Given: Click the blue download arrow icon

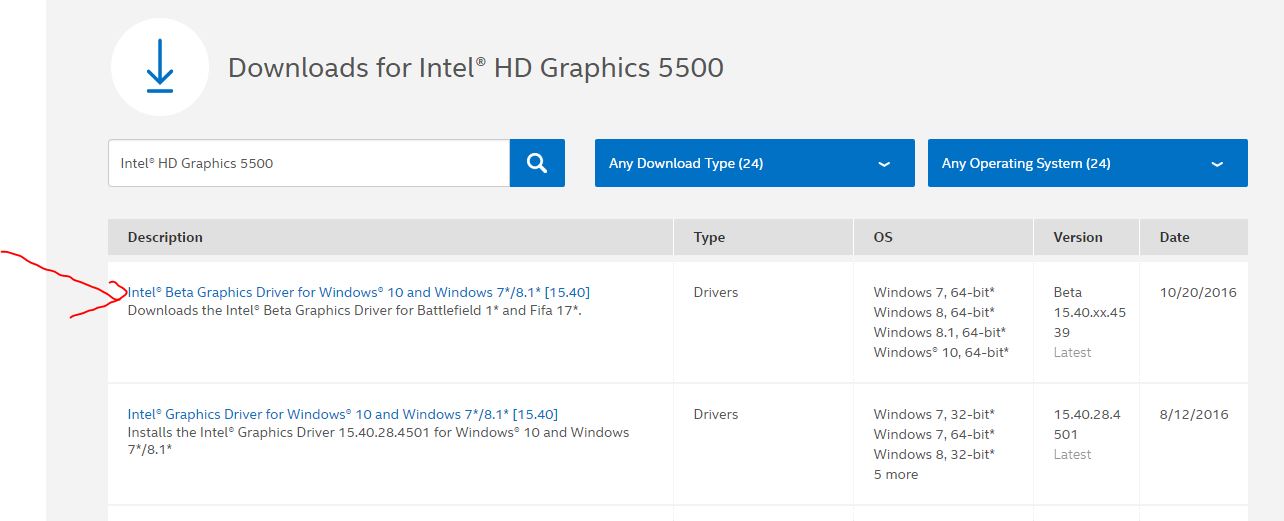Looking at the screenshot, I should point(160,68).
